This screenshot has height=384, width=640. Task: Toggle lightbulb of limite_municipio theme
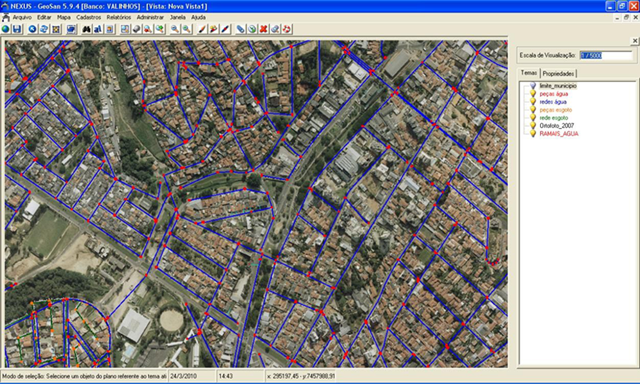tap(533, 86)
